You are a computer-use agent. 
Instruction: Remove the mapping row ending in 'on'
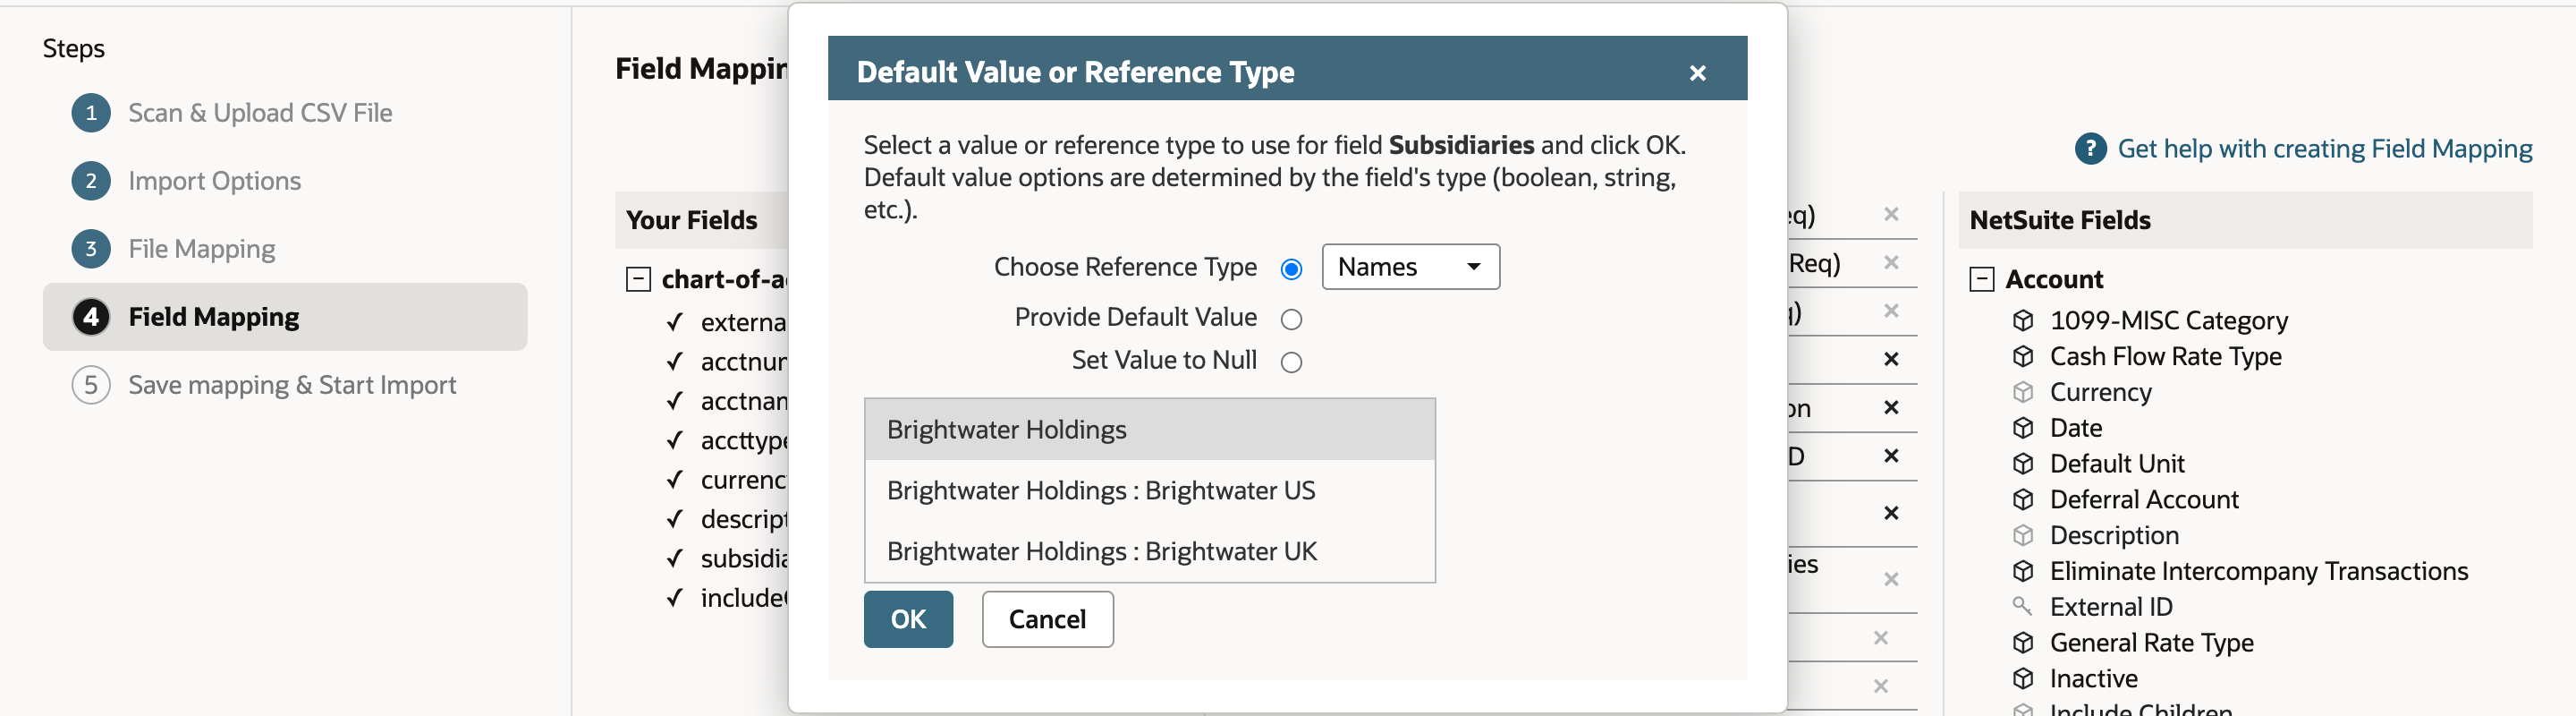[1890, 408]
